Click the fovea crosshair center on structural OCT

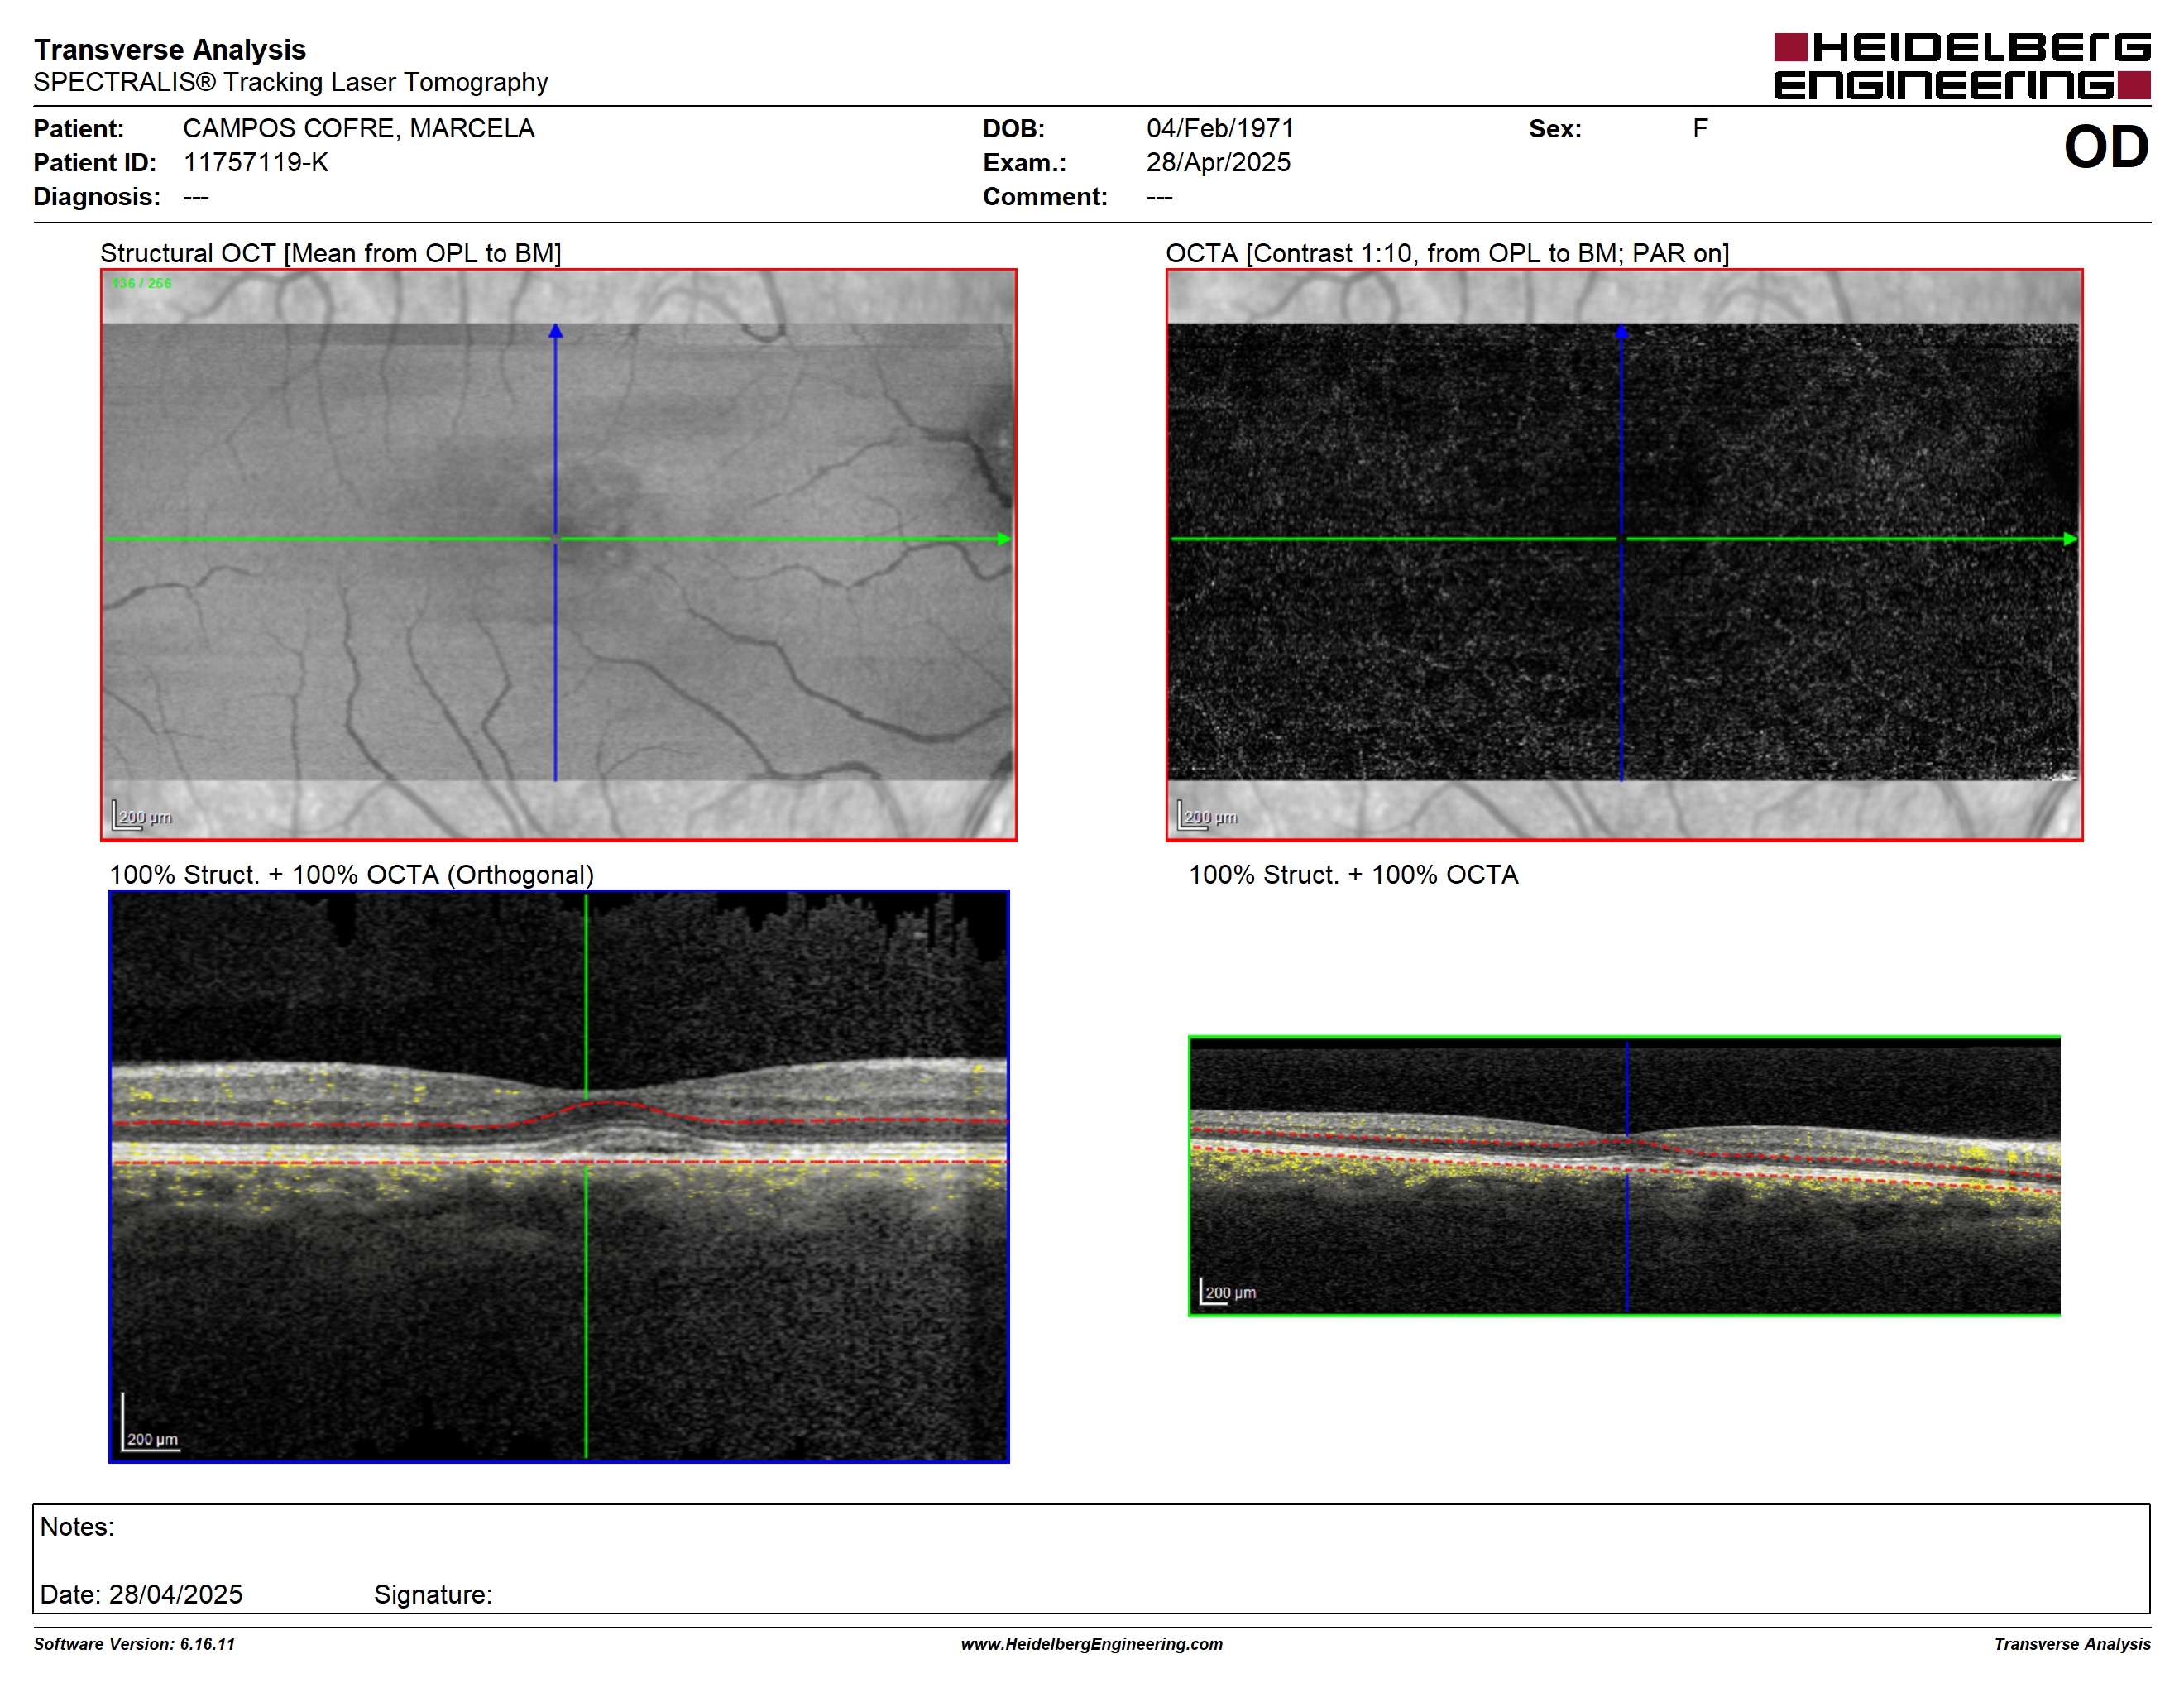556,539
